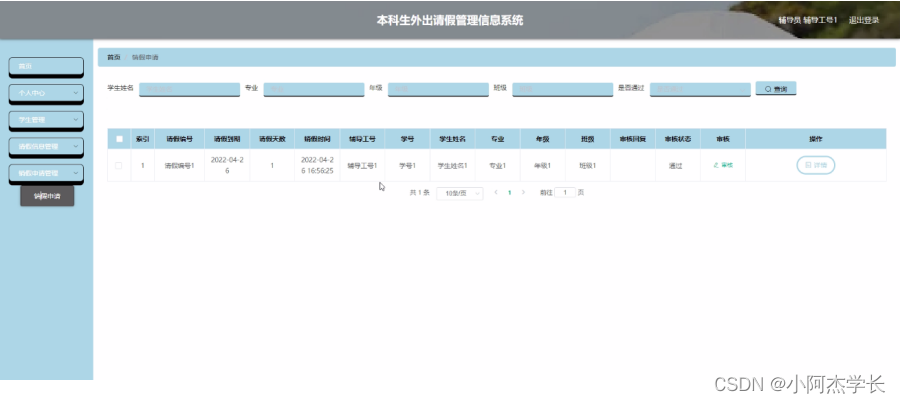Click the 请假编号 column header

pos(179,139)
